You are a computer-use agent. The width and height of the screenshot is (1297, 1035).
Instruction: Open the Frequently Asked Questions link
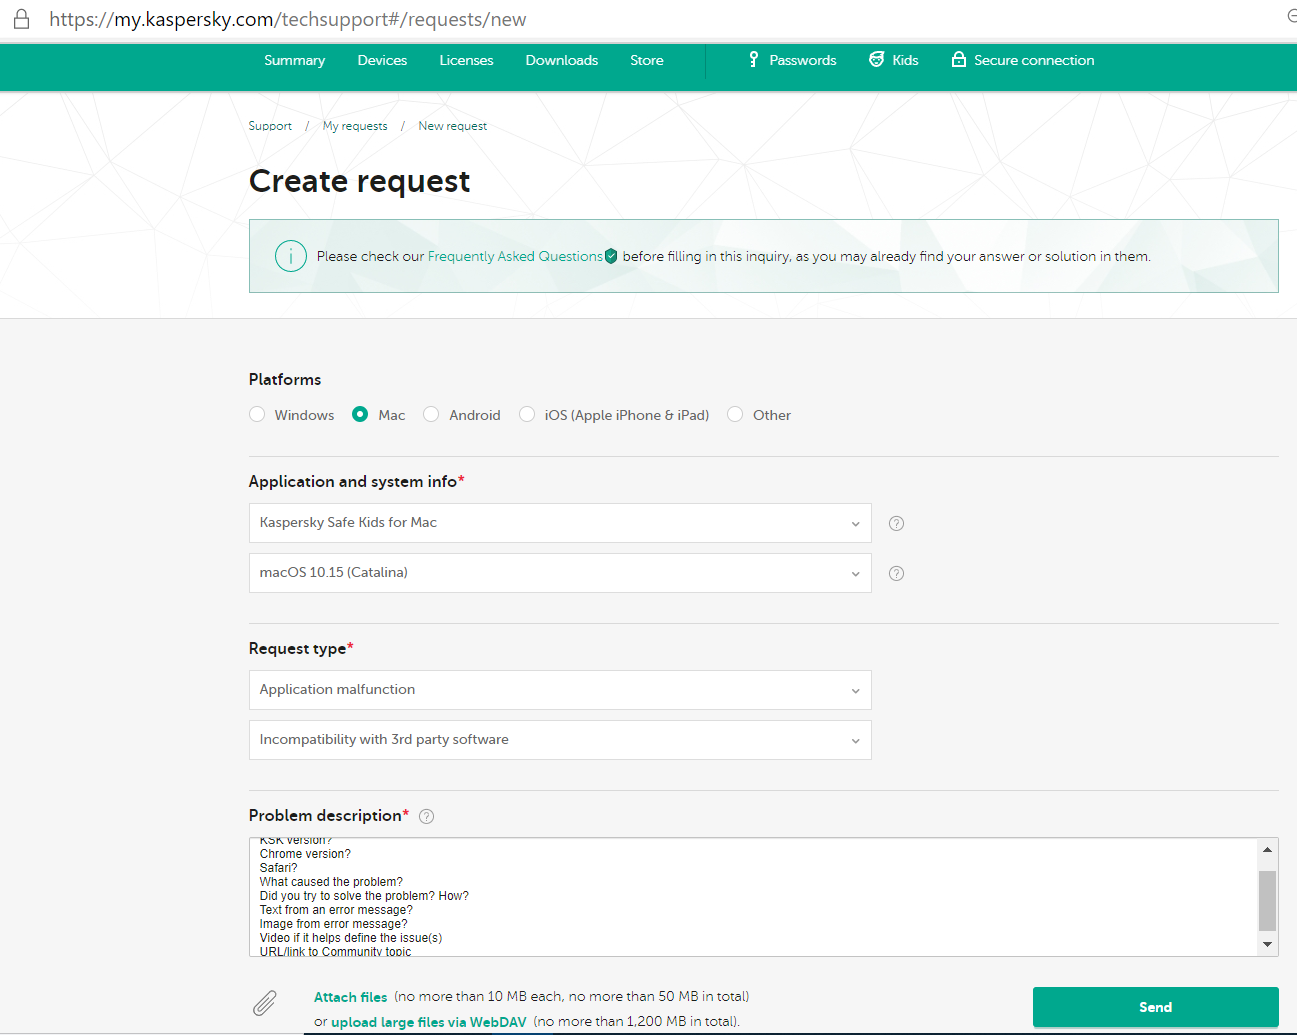515,256
